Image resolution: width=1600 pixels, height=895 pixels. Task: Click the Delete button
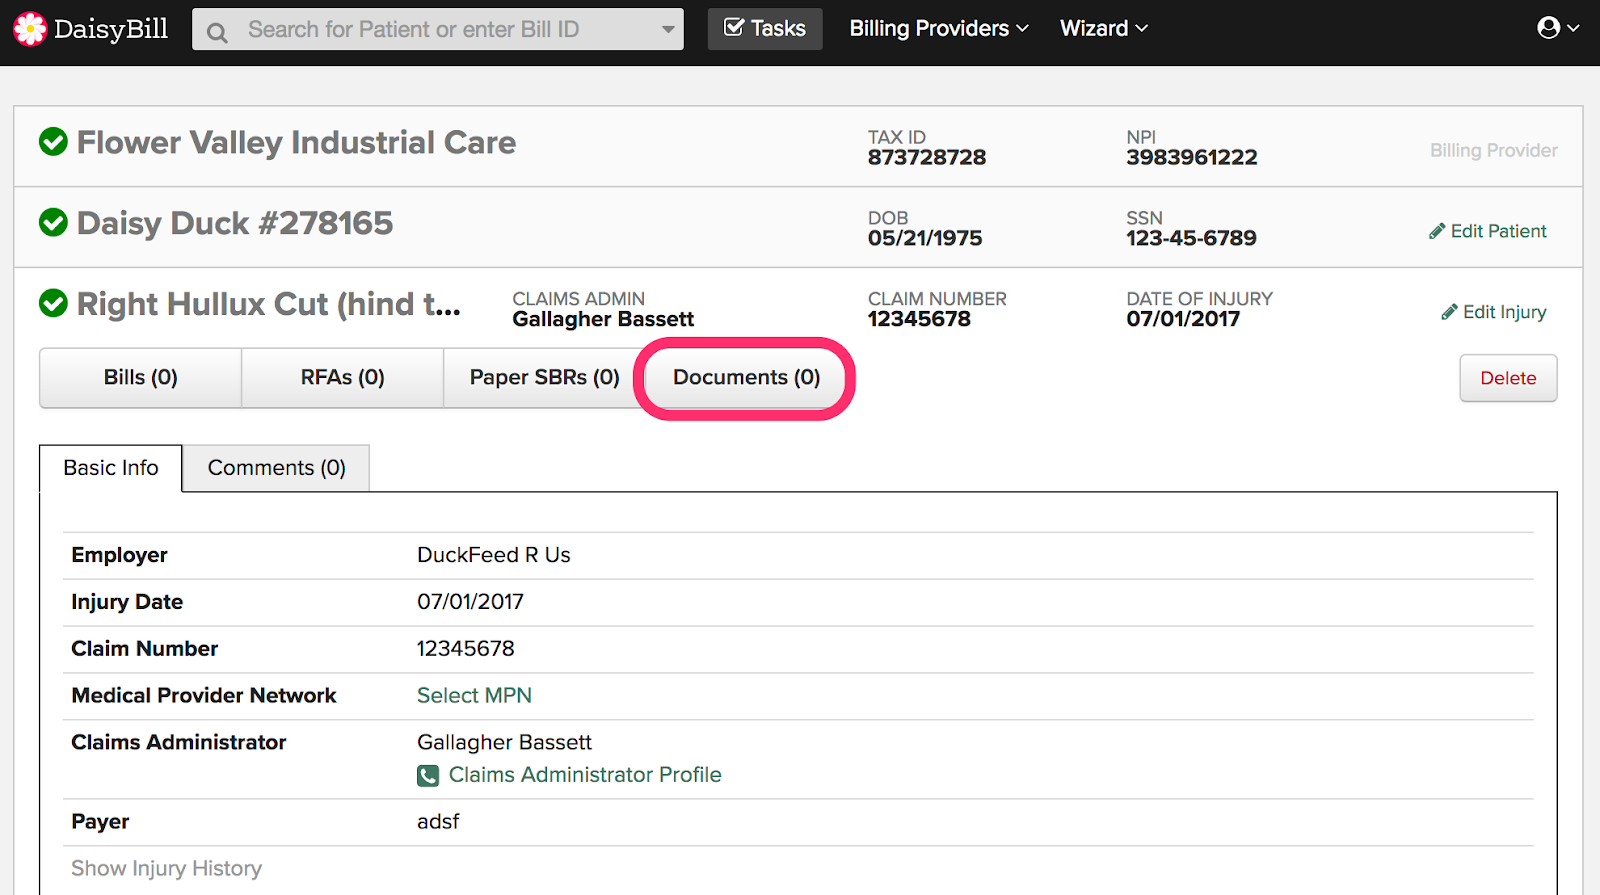(x=1508, y=378)
